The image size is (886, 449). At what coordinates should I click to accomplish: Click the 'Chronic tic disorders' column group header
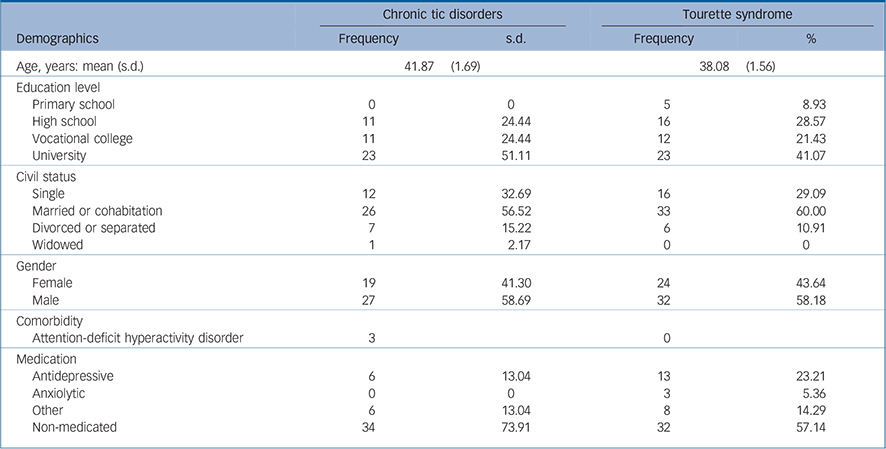pyautogui.click(x=442, y=15)
